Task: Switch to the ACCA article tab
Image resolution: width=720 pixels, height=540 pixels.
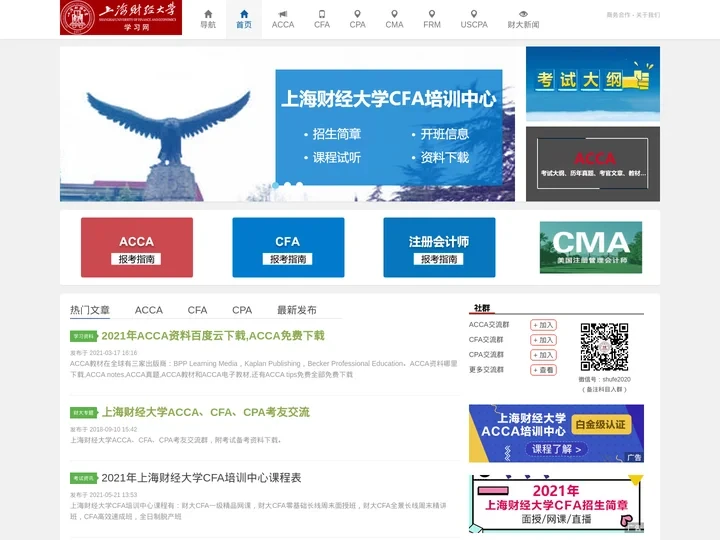Action: coord(148,310)
